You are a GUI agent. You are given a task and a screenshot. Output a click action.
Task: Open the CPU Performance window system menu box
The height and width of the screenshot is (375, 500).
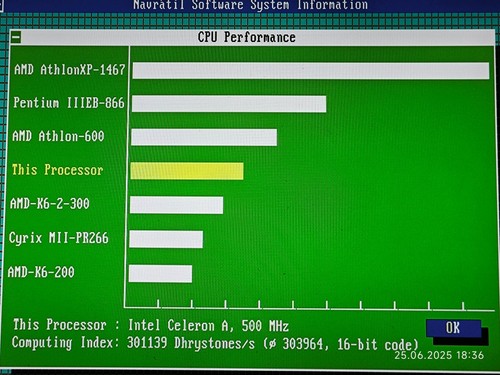pyautogui.click(x=16, y=37)
